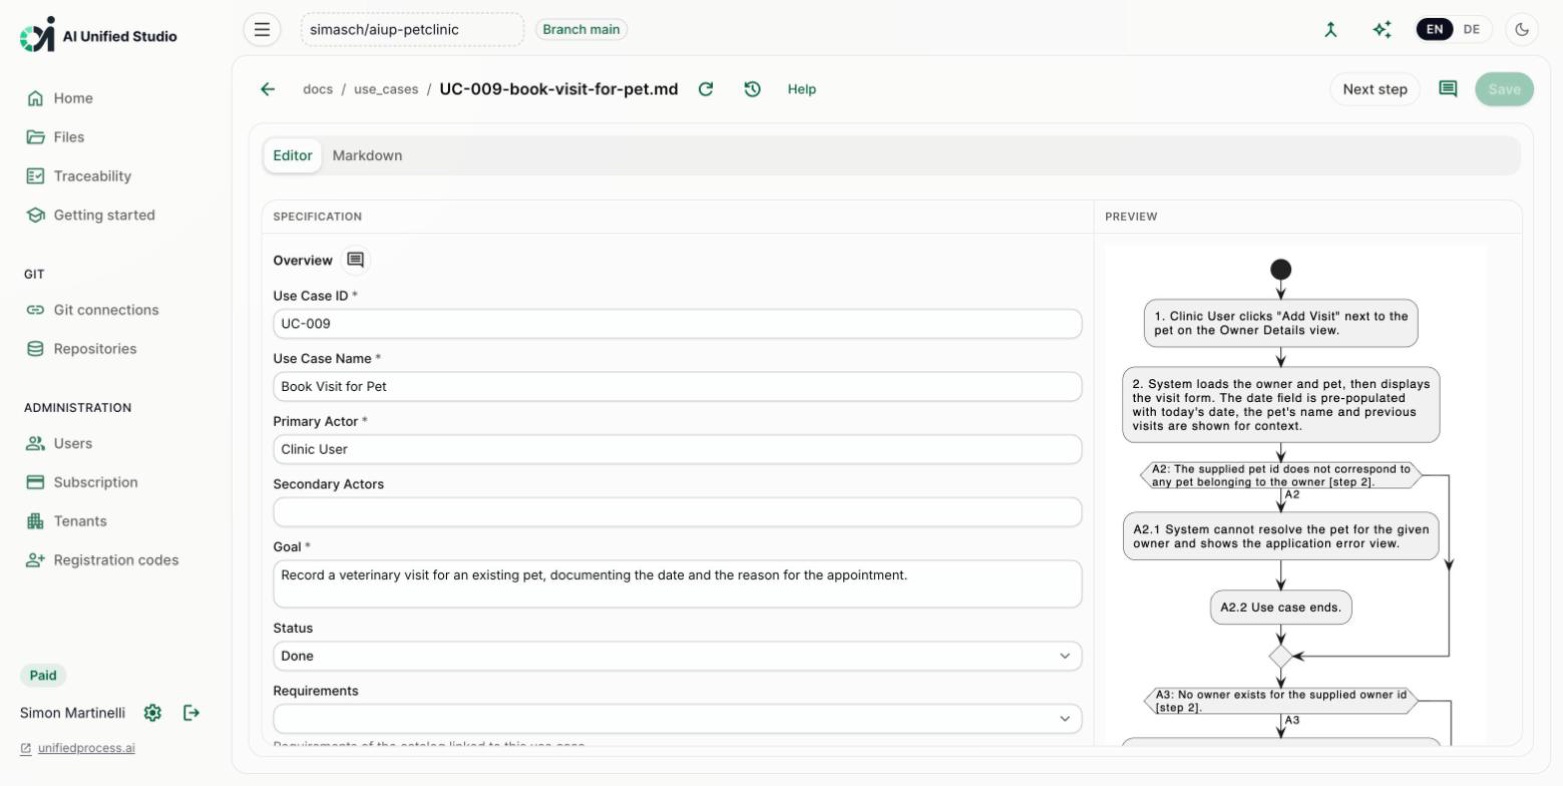Image resolution: width=1563 pixels, height=786 pixels.
Task: Expand the Requirements dropdown
Action: tap(677, 719)
